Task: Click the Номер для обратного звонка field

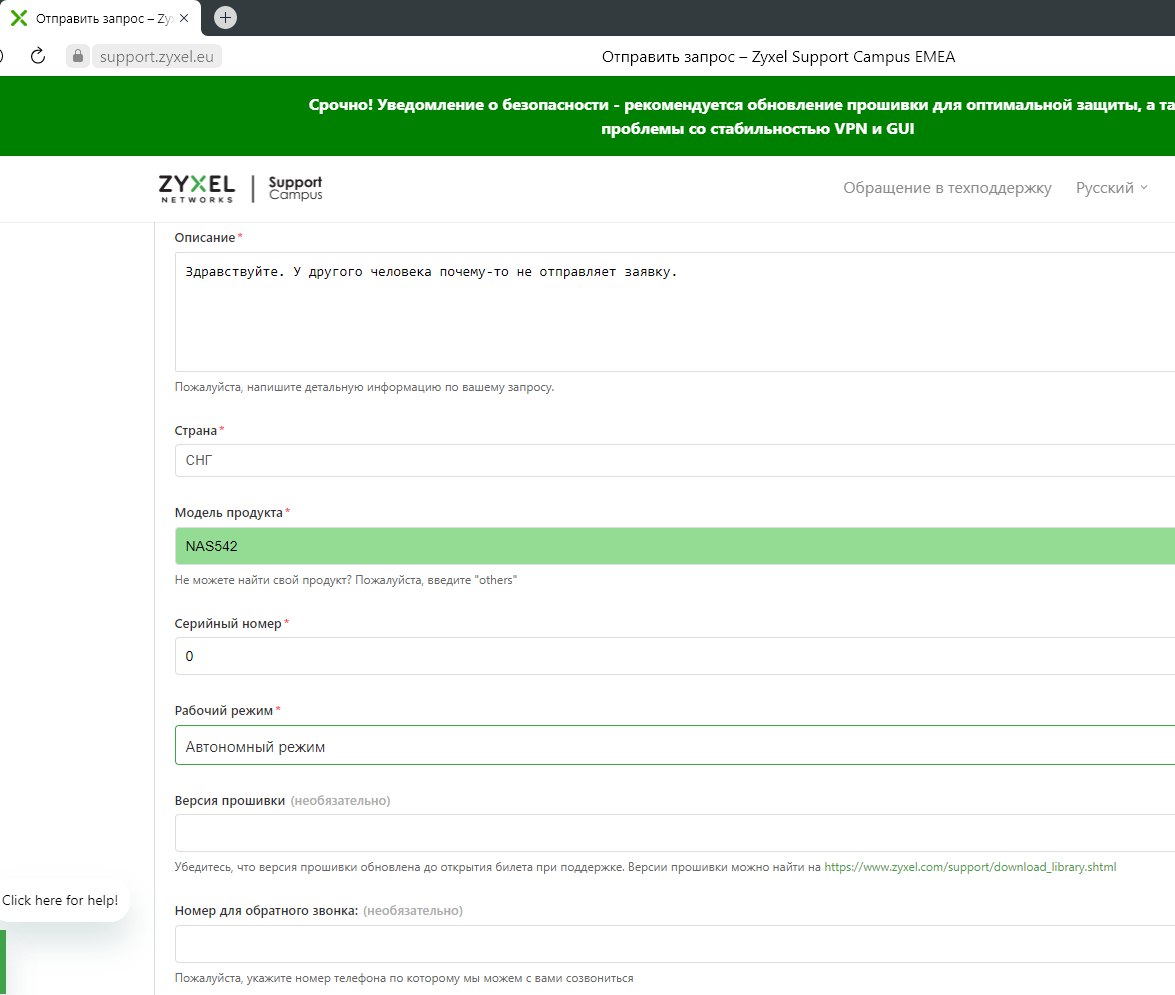Action: (x=674, y=944)
